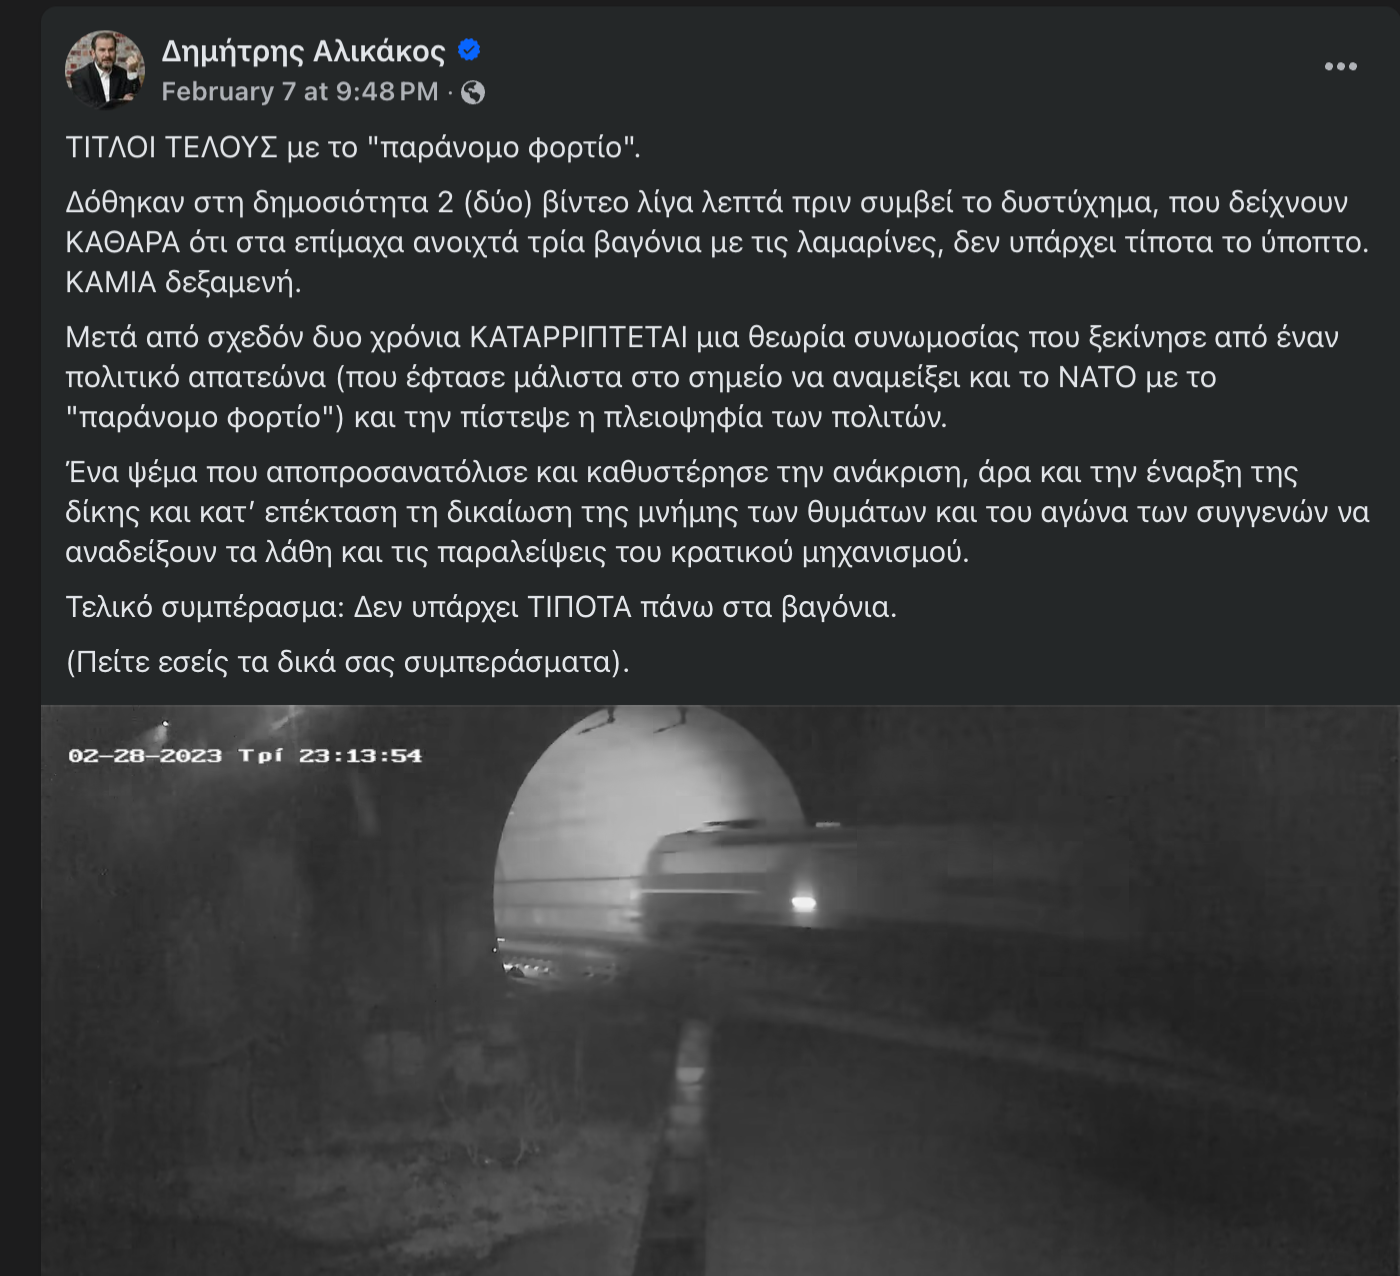Image resolution: width=1400 pixels, height=1276 pixels.
Task: Click the paragraph starting Δόθηκαν στη δημοσιότητα
Action: (717, 242)
